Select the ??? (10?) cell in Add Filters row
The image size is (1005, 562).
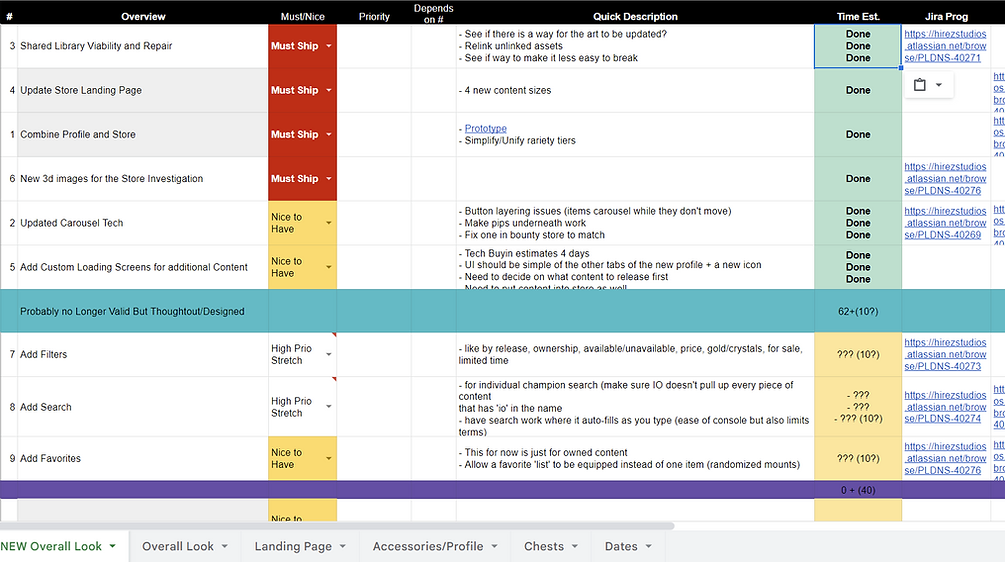pos(858,354)
